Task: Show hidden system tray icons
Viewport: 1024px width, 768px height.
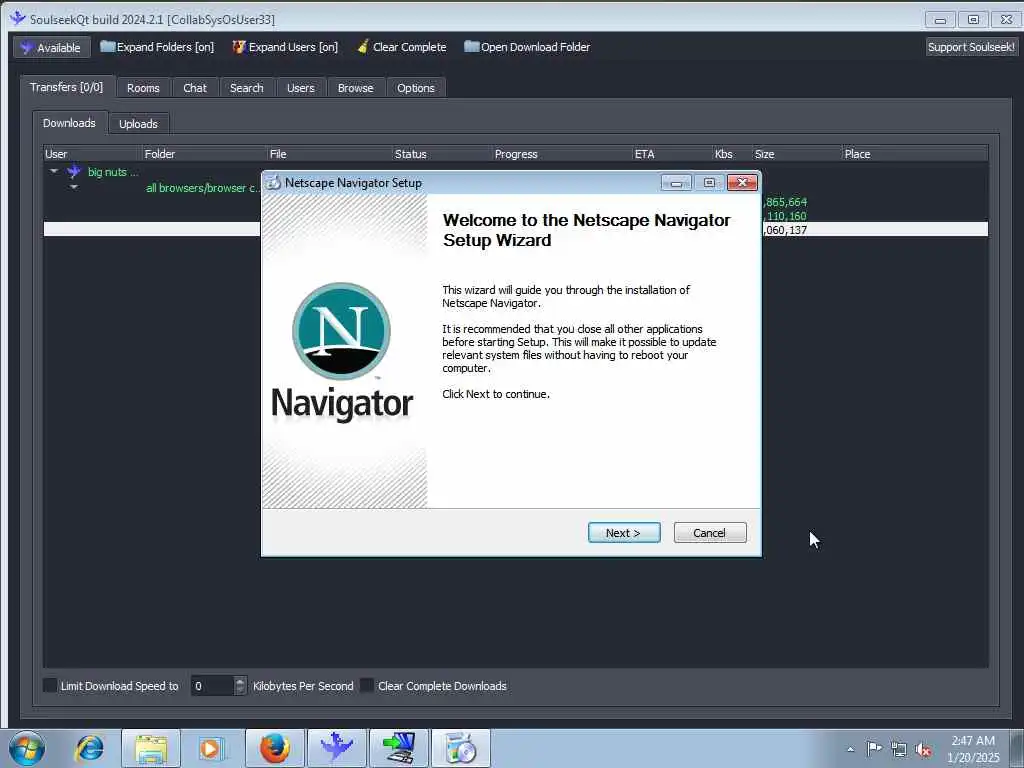Action: point(850,749)
